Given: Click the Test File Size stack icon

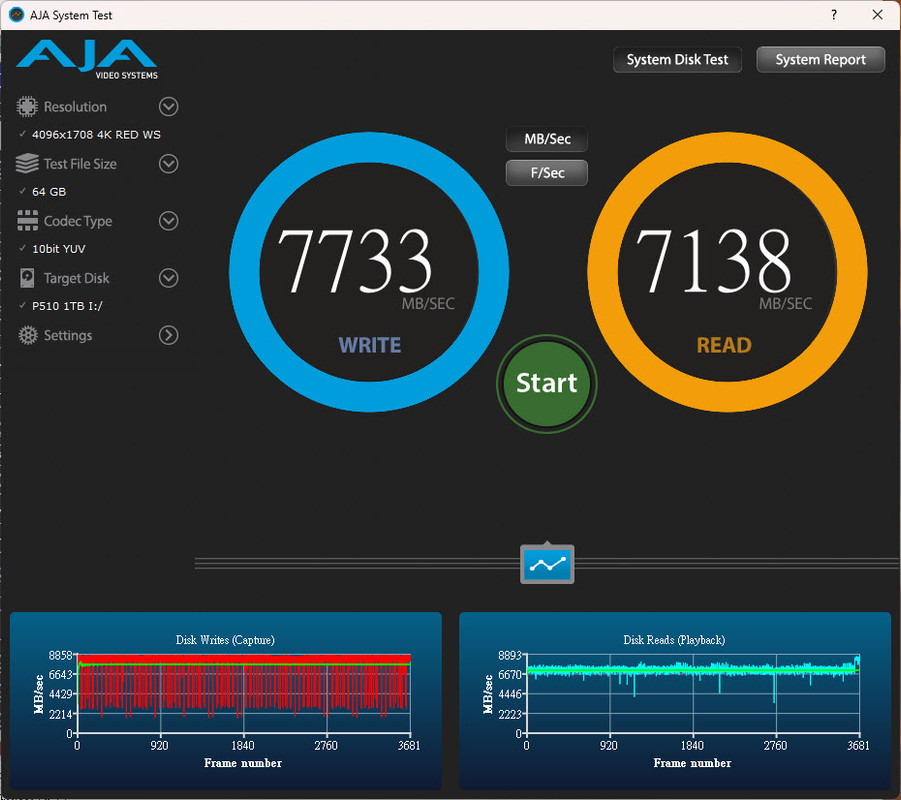Looking at the screenshot, I should coord(27,164).
